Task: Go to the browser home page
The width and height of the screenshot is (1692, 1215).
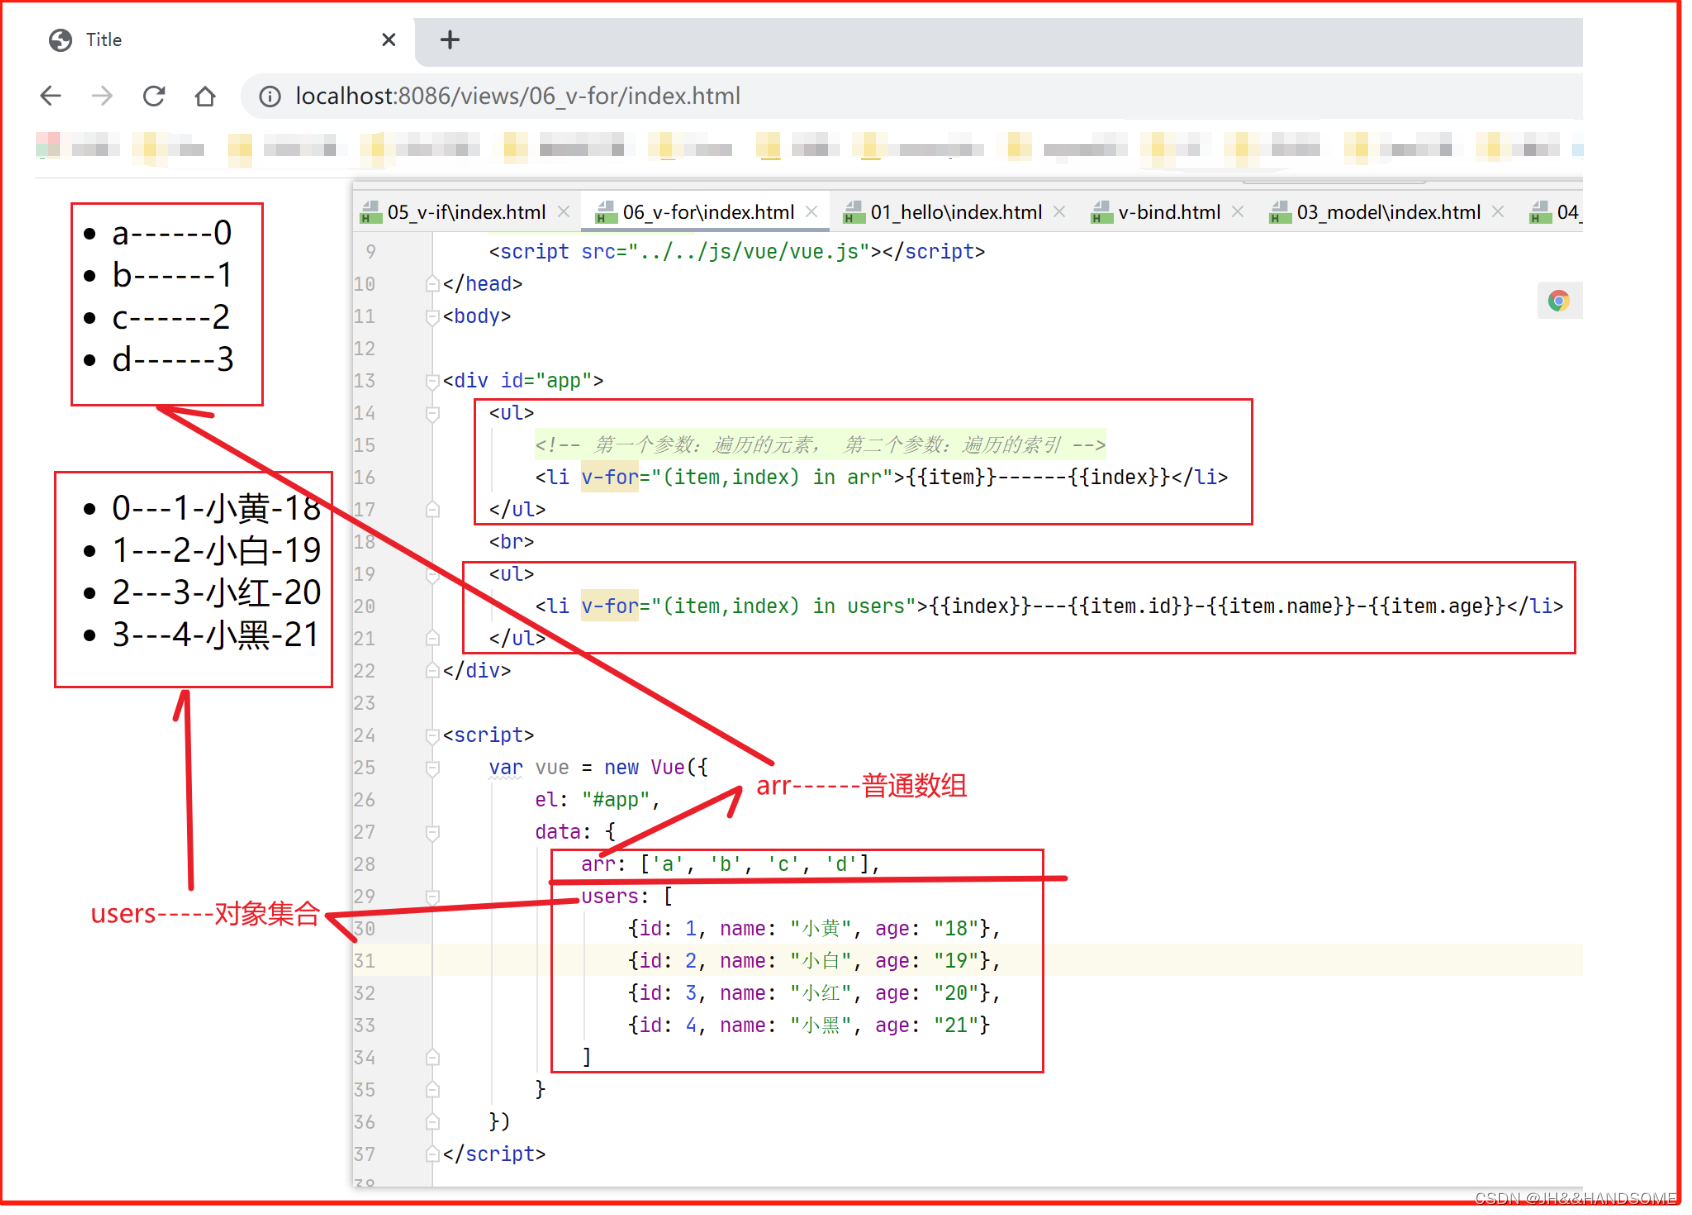Action: coord(205,96)
